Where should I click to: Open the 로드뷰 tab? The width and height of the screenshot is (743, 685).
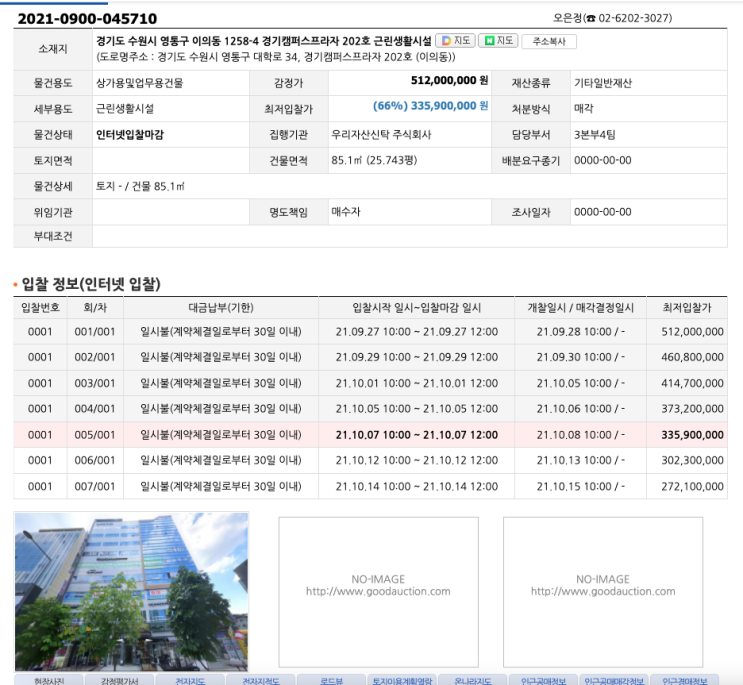coord(331,680)
